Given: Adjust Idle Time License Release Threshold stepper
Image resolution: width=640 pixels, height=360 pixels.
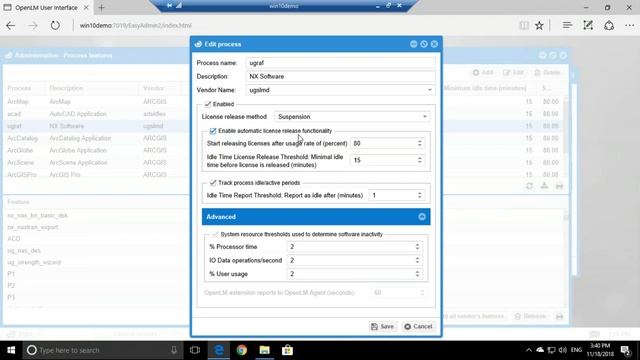Looking at the screenshot, I should coord(420,160).
